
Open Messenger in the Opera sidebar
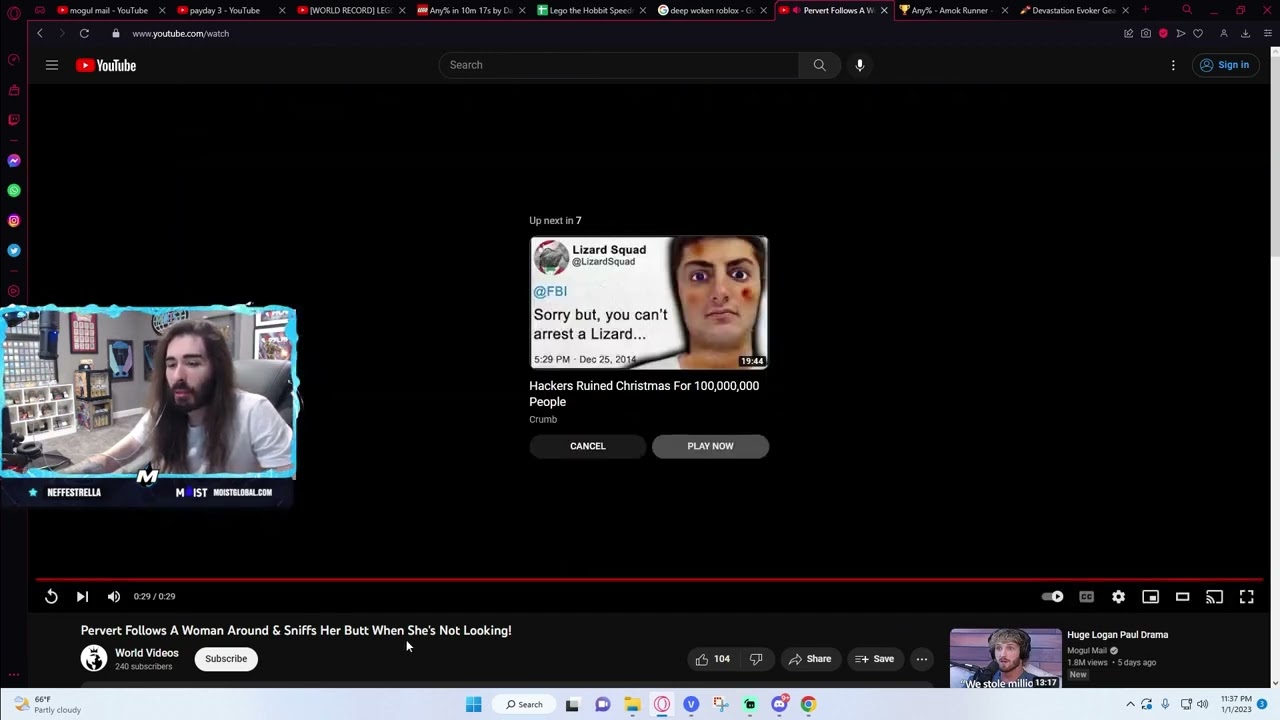tap(14, 160)
